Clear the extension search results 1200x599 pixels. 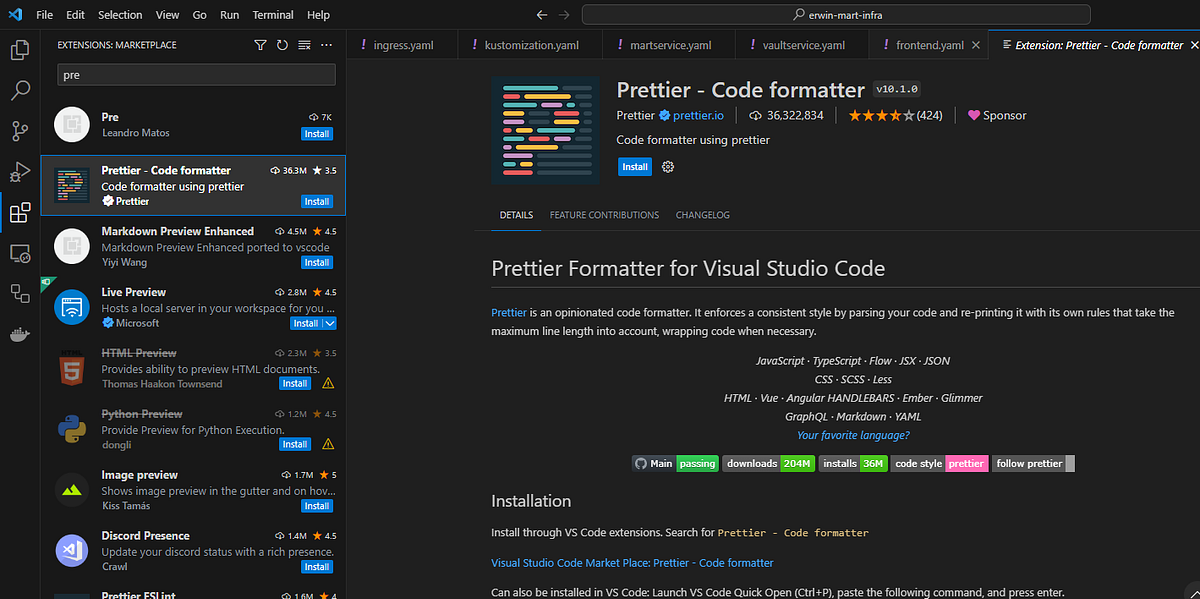pyautogui.click(x=303, y=44)
